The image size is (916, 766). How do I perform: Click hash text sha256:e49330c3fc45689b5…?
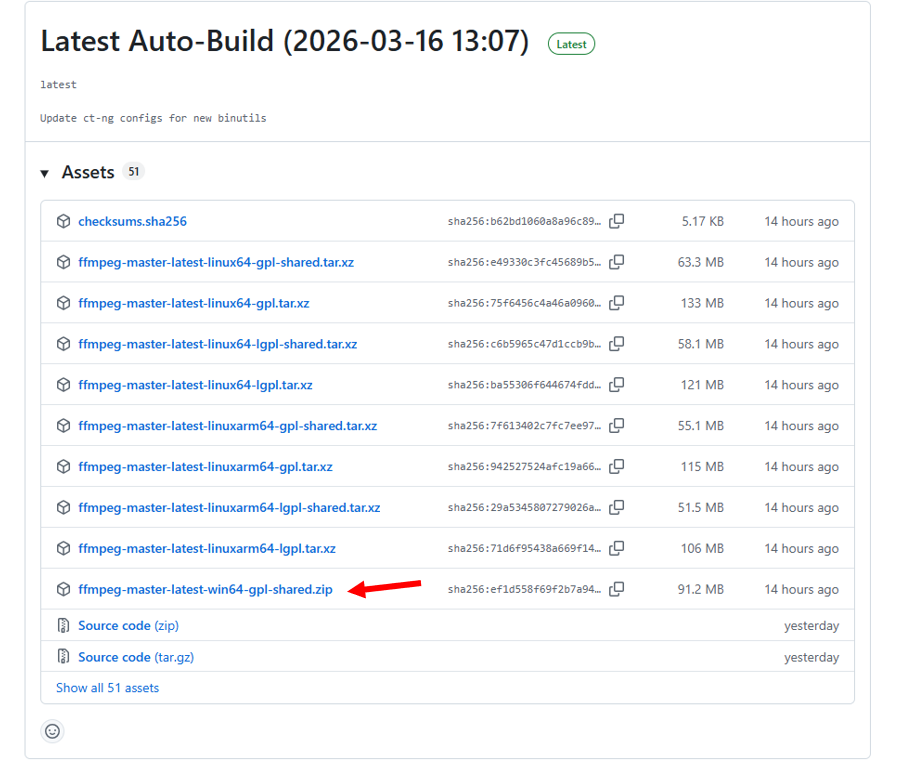524,262
